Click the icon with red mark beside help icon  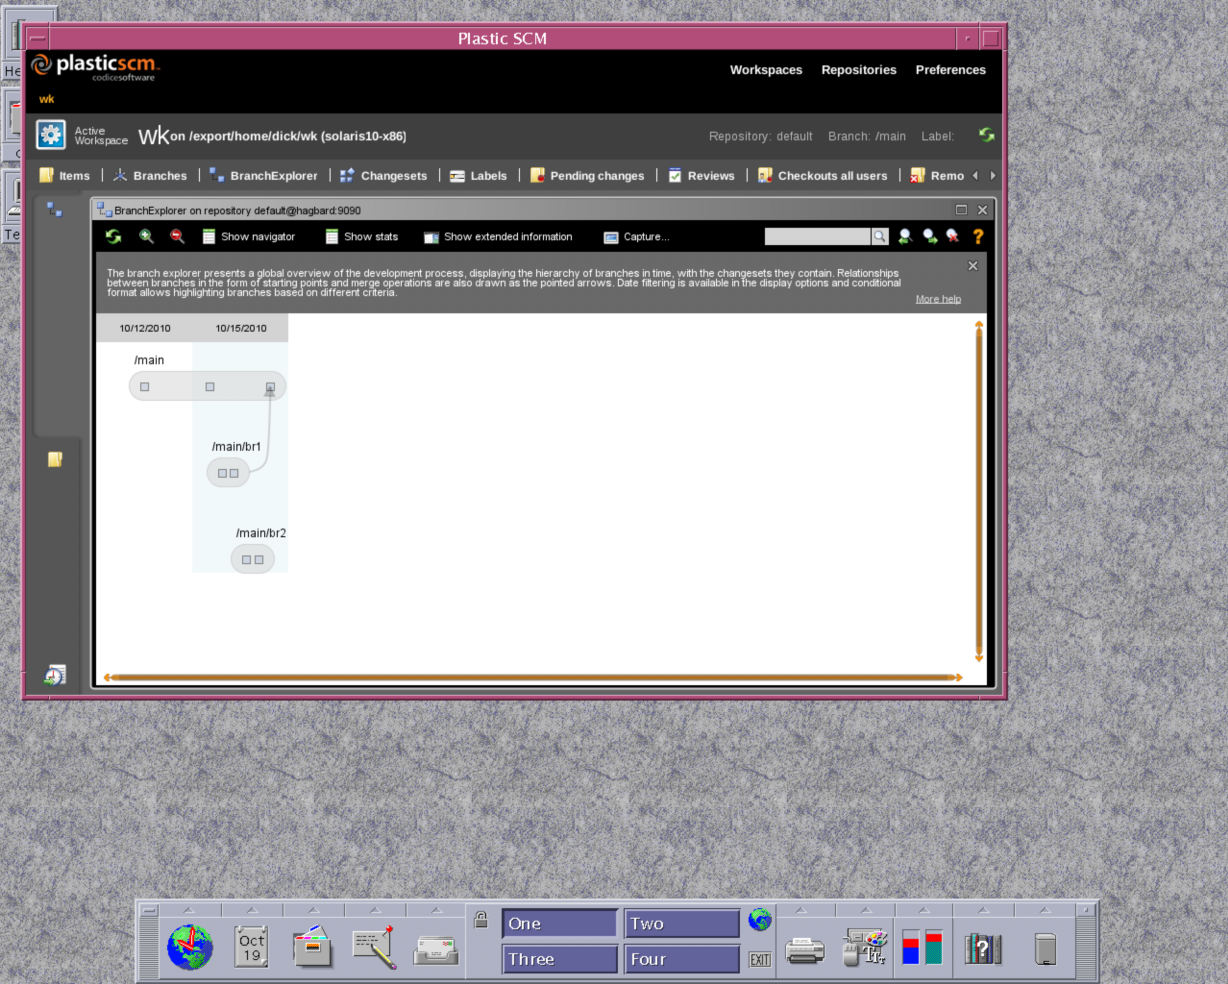click(x=953, y=236)
